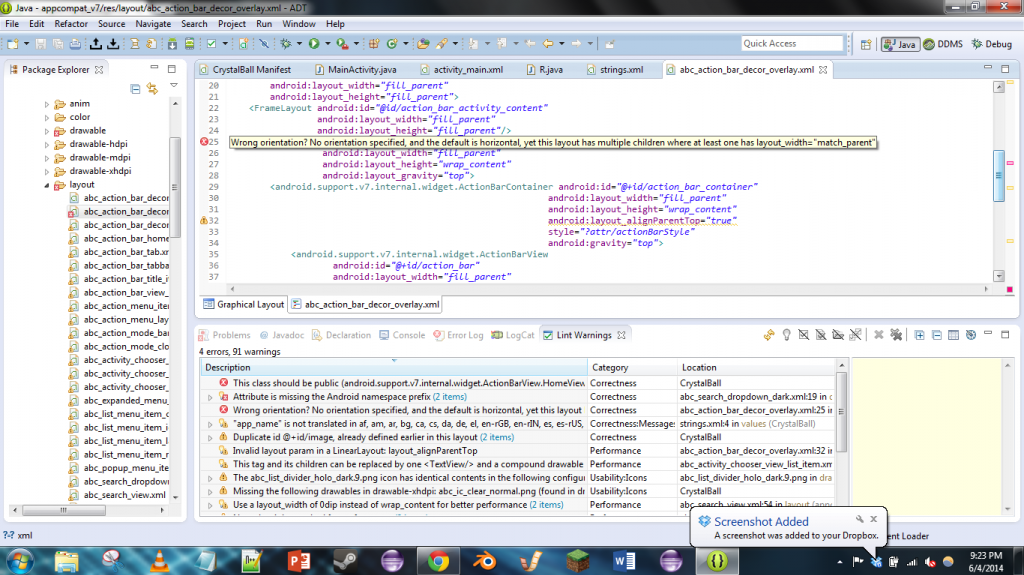1024x575 pixels.
Task: Open the Graphical Layout tab
Action: point(244,304)
